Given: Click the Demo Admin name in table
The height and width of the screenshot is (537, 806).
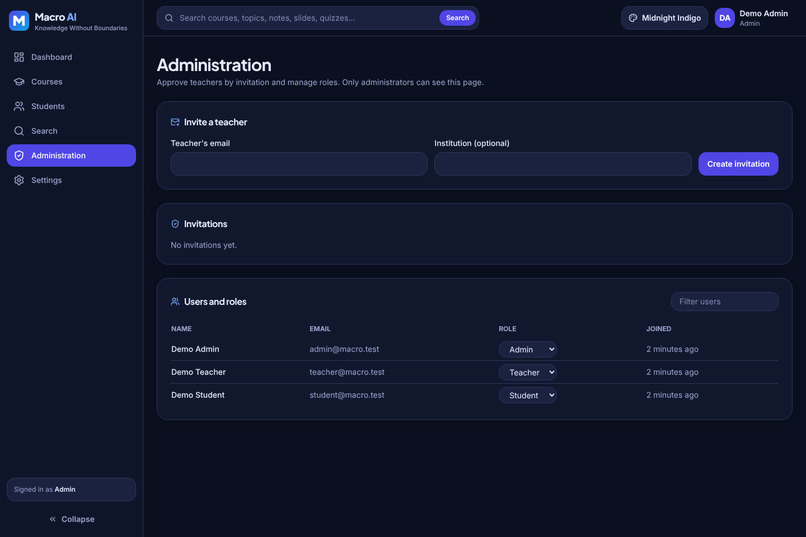Looking at the screenshot, I should pos(195,349).
